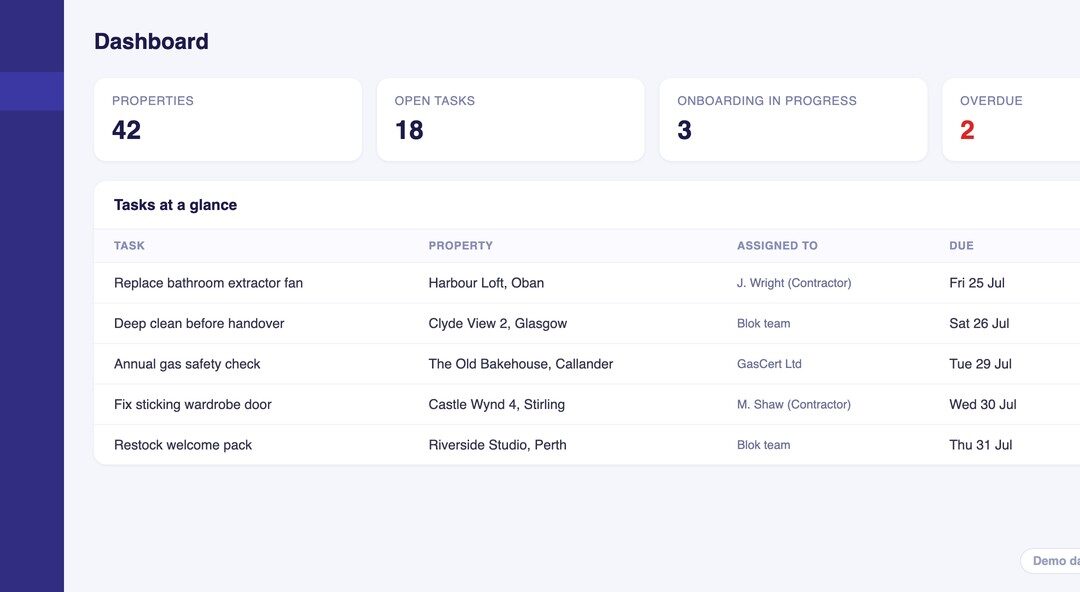Screen dimensions: 1080x592
Task: Open the Fix sticking wardrobe door task
Action: click(193, 405)
